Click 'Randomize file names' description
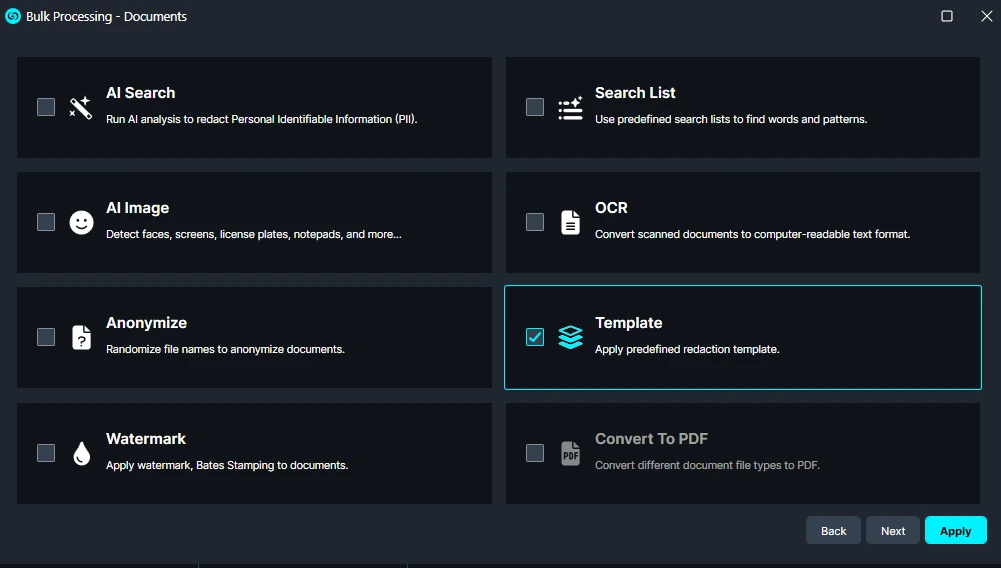Screen dimensions: 1001x568 click(225, 349)
